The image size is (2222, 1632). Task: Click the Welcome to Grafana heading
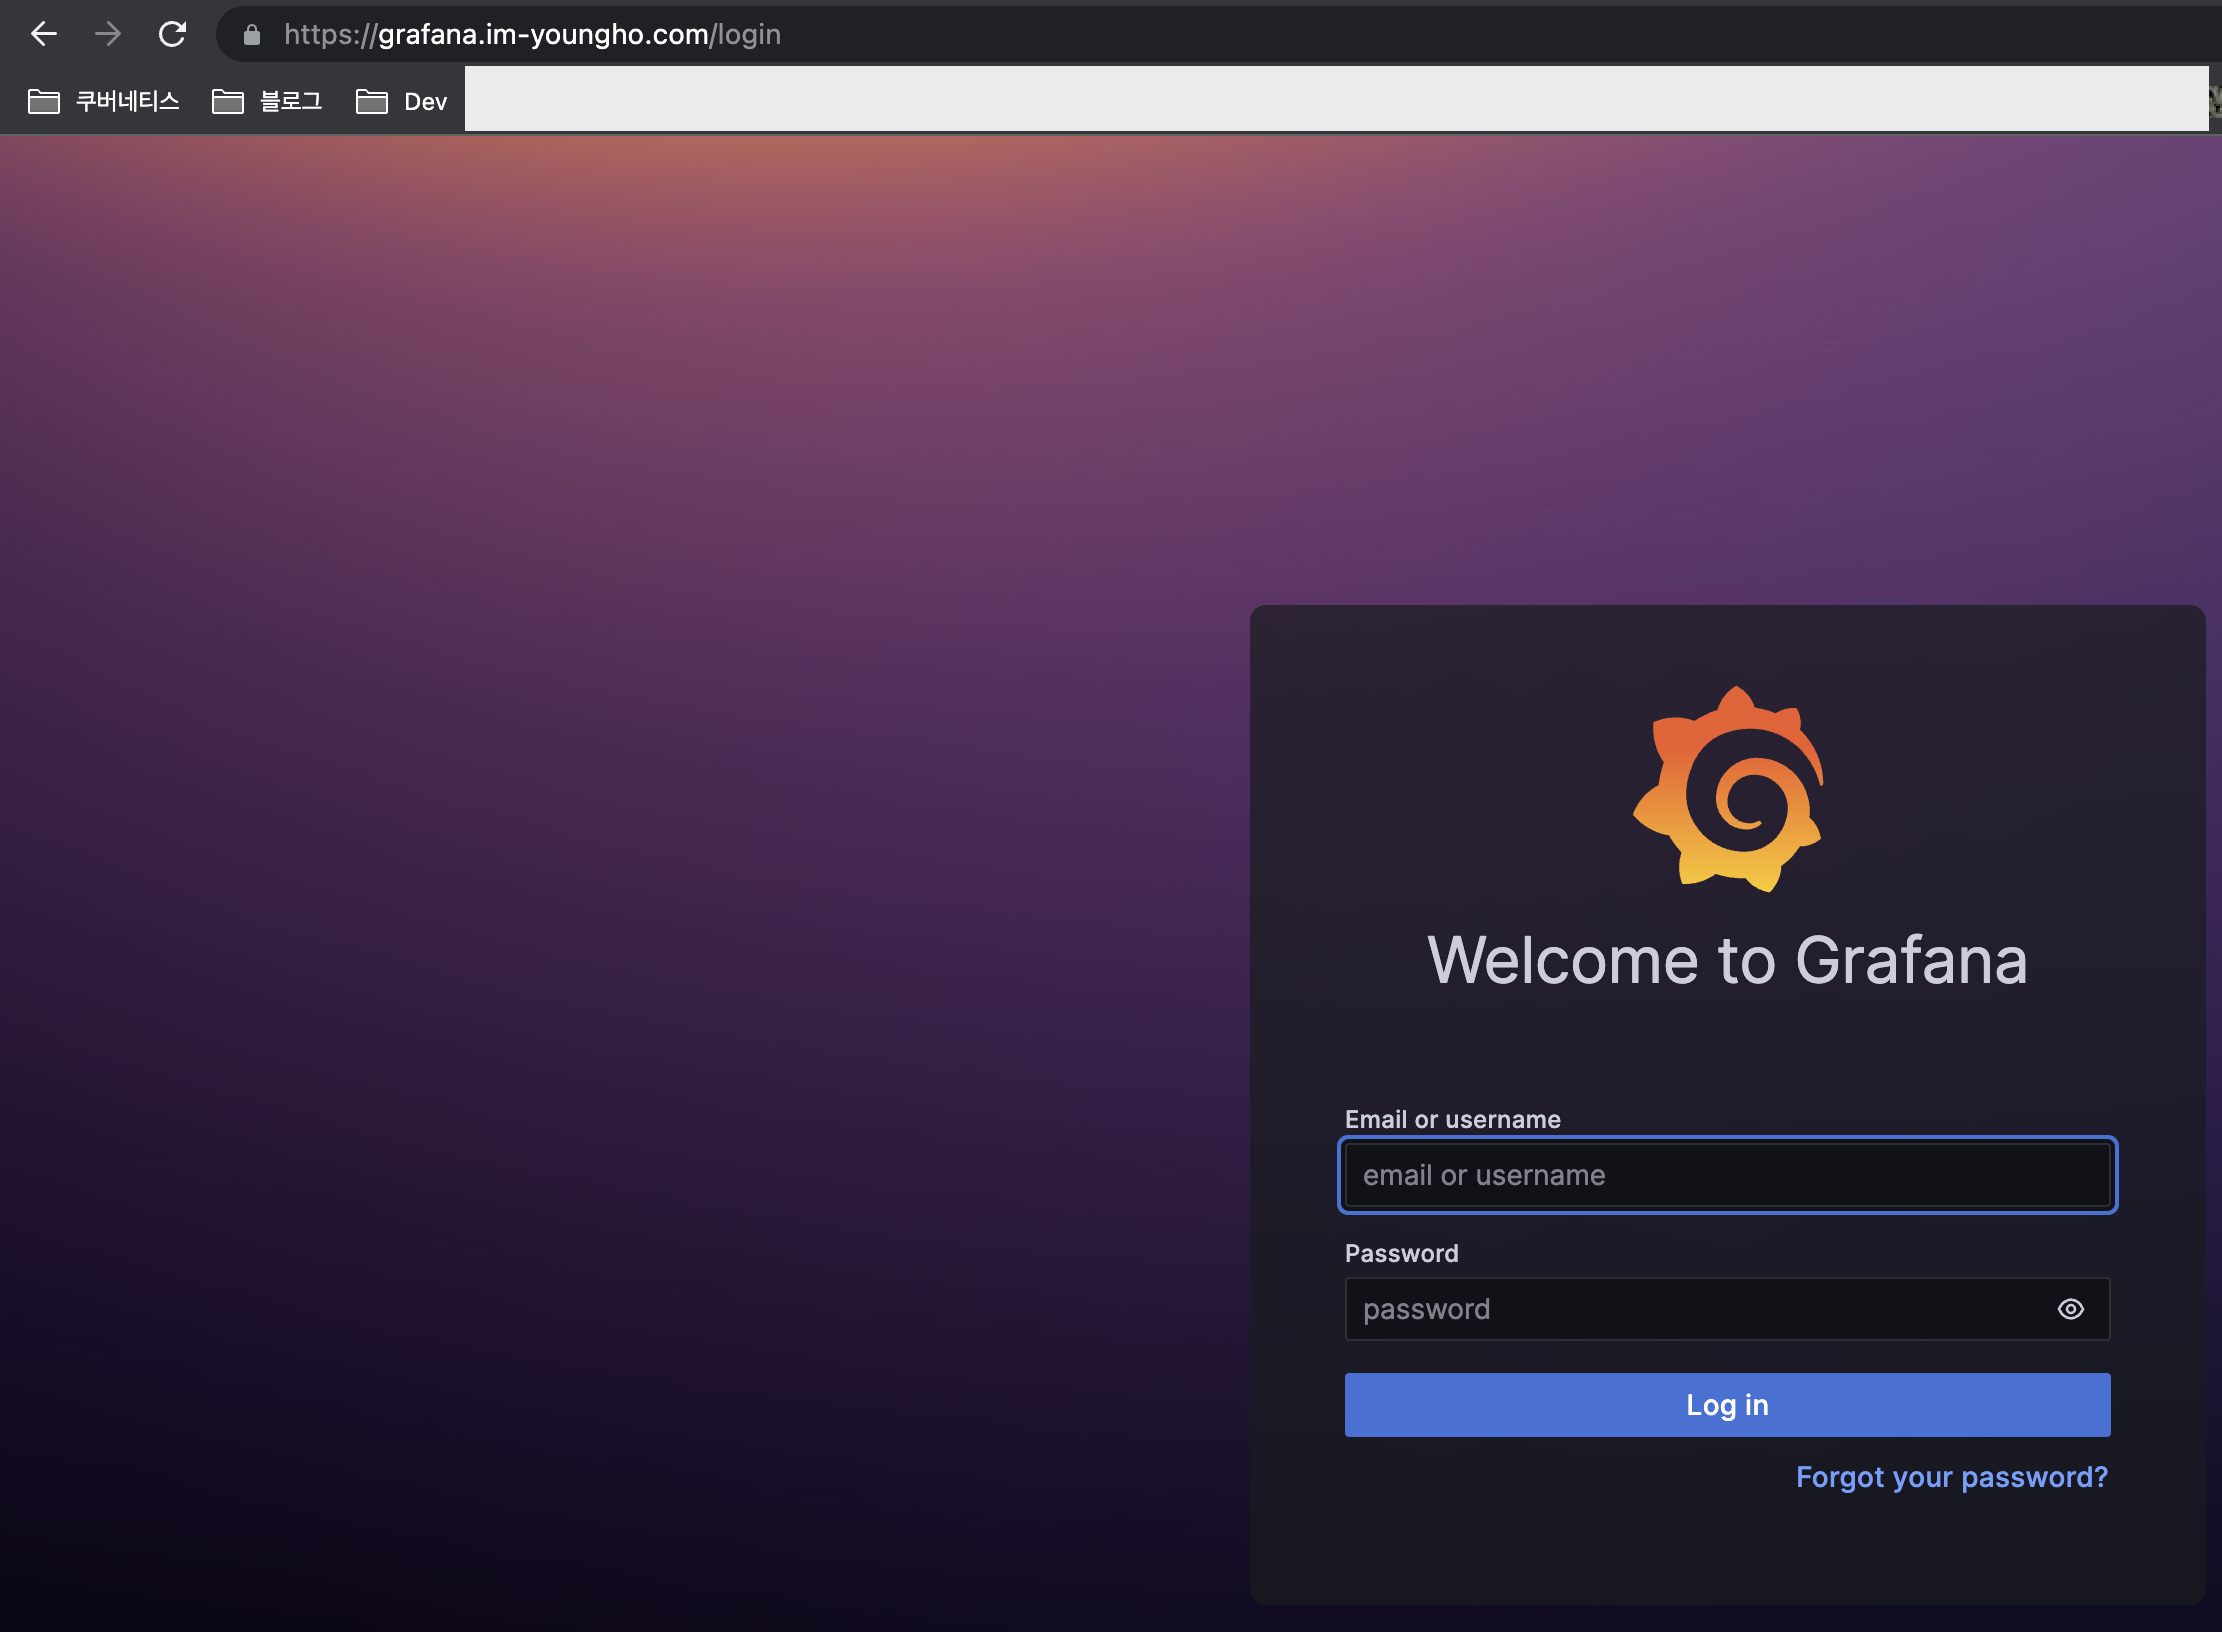click(1727, 960)
